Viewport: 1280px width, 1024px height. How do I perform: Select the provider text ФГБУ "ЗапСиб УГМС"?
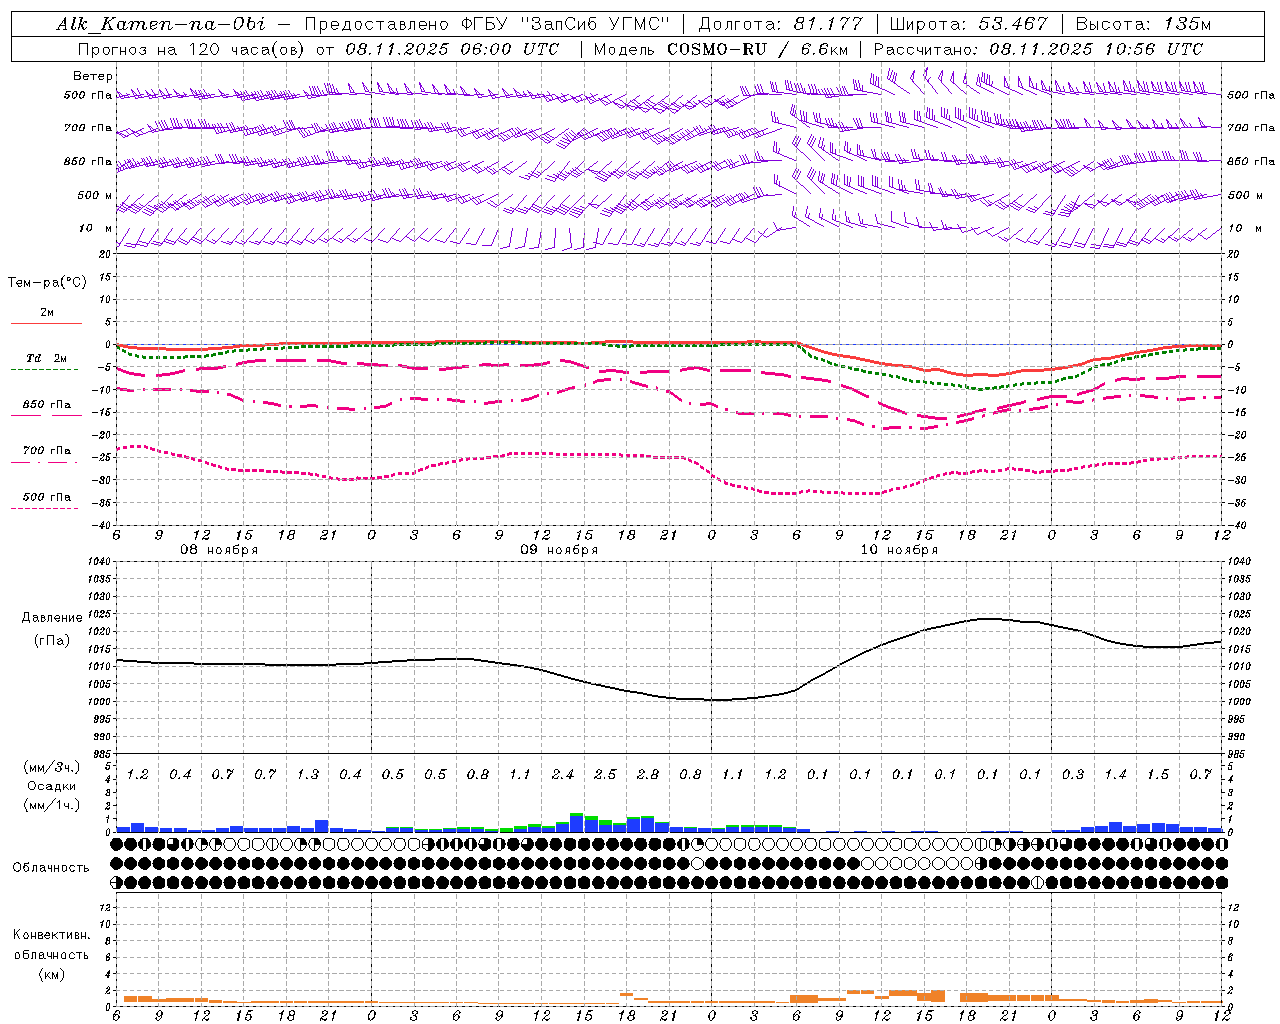click(566, 24)
